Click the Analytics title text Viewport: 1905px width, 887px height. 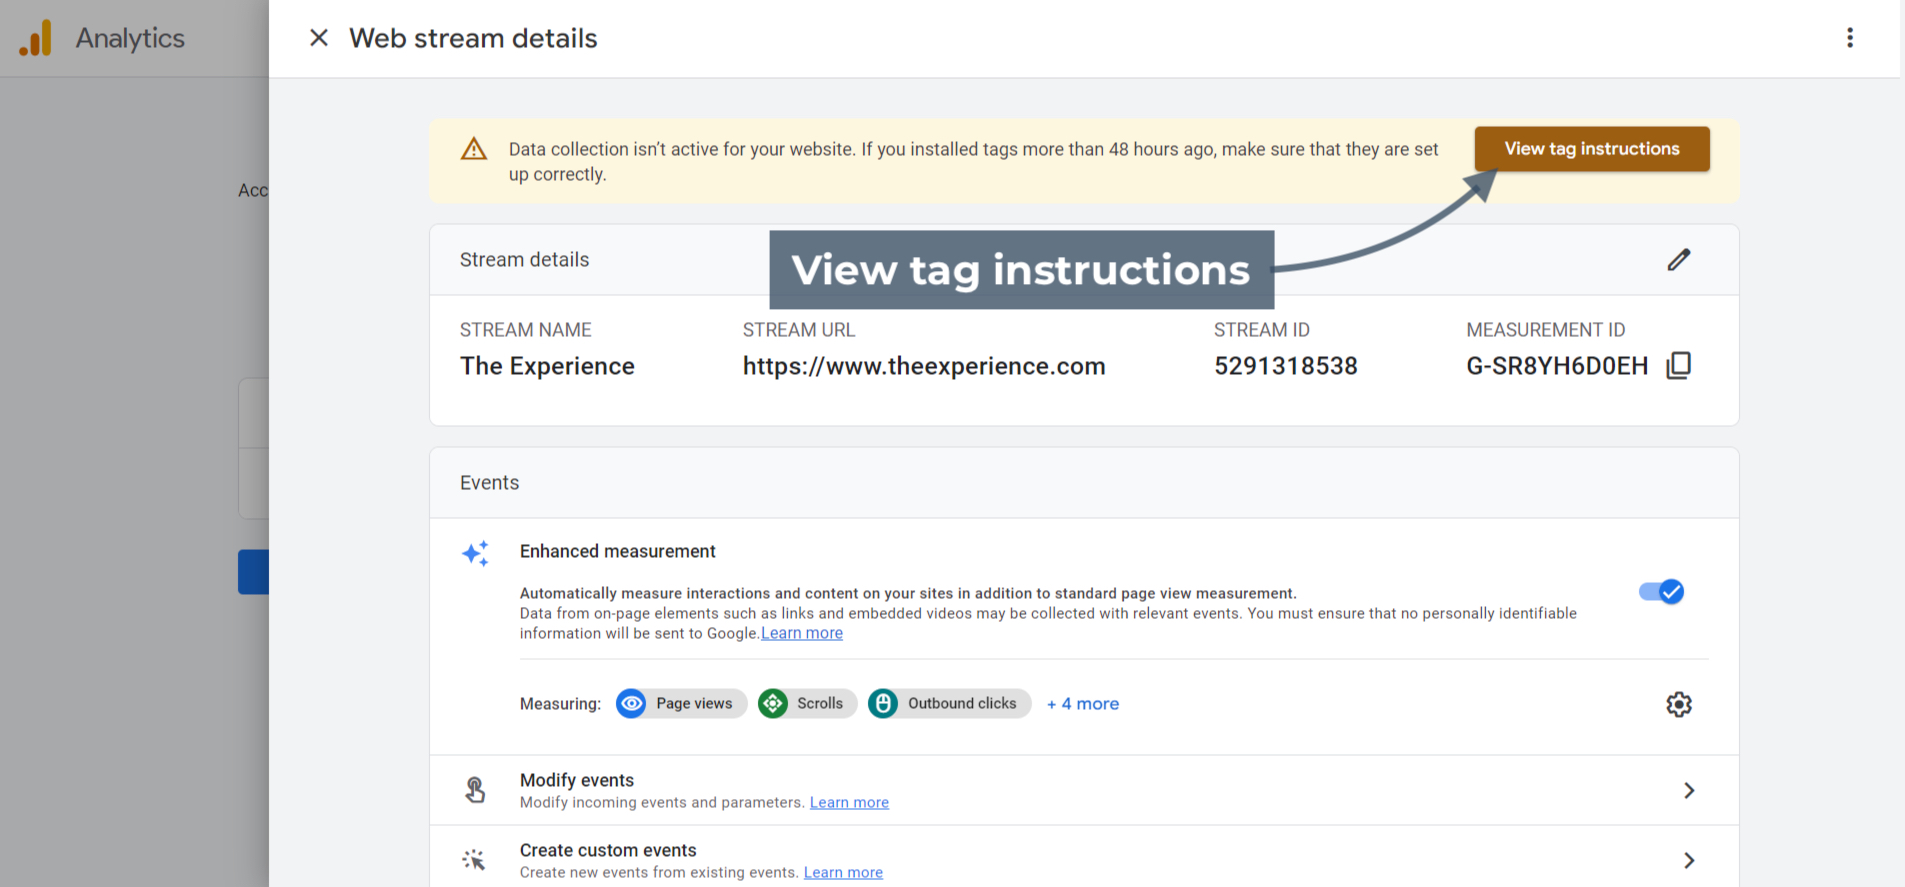point(130,38)
